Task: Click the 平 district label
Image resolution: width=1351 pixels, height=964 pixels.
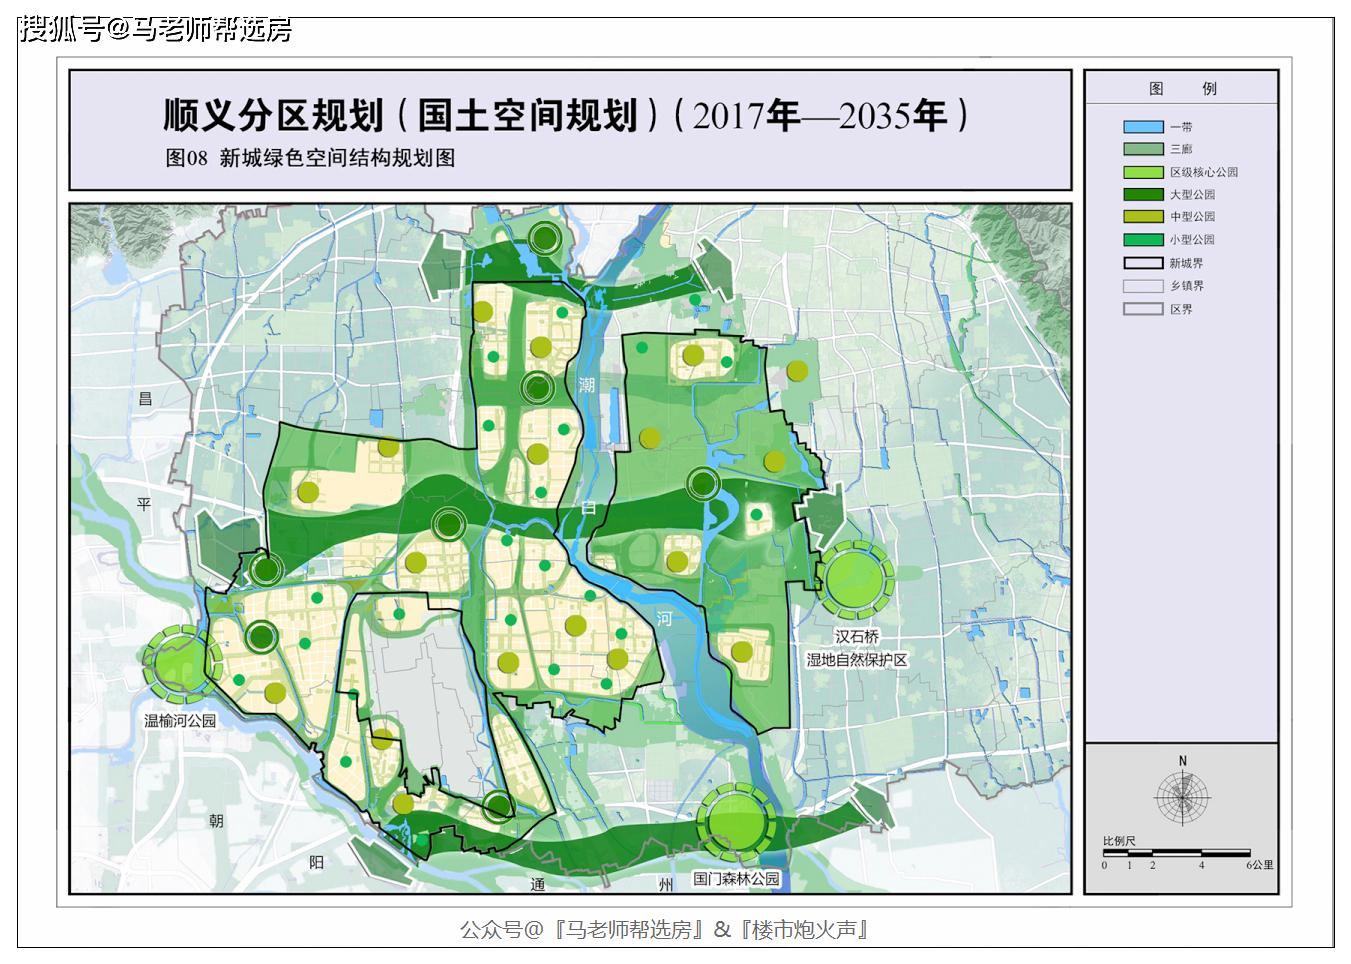Action: tap(144, 504)
